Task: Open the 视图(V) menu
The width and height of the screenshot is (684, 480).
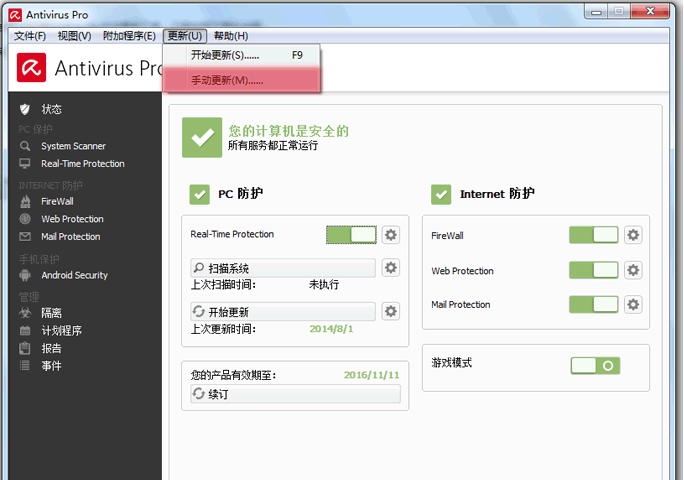Action: [75, 36]
